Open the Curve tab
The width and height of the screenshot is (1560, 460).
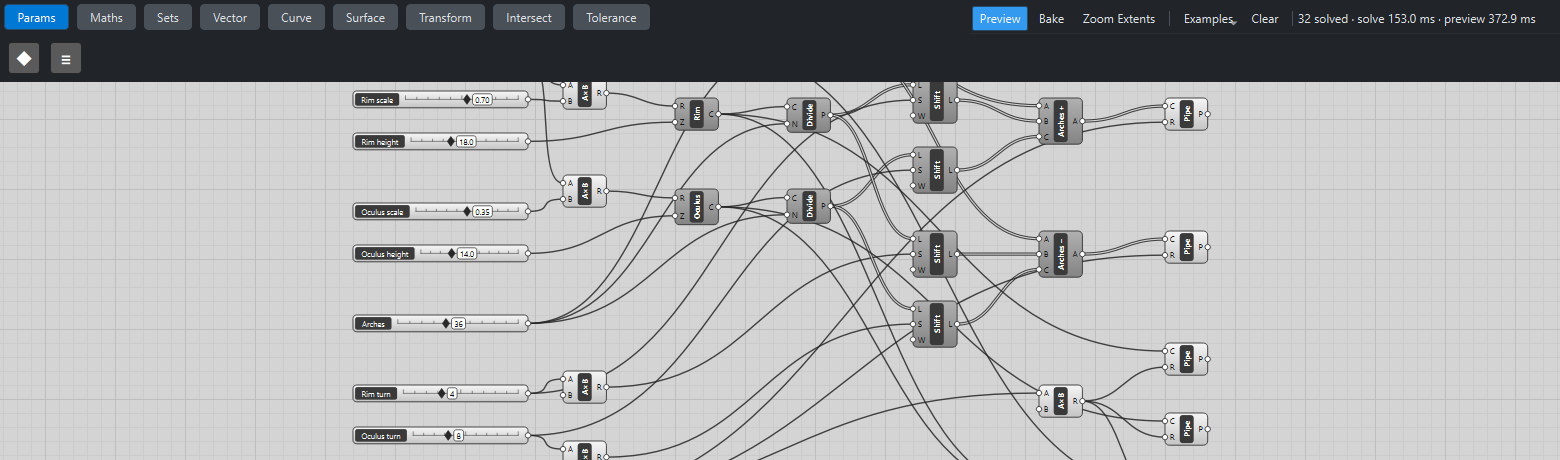296,18
